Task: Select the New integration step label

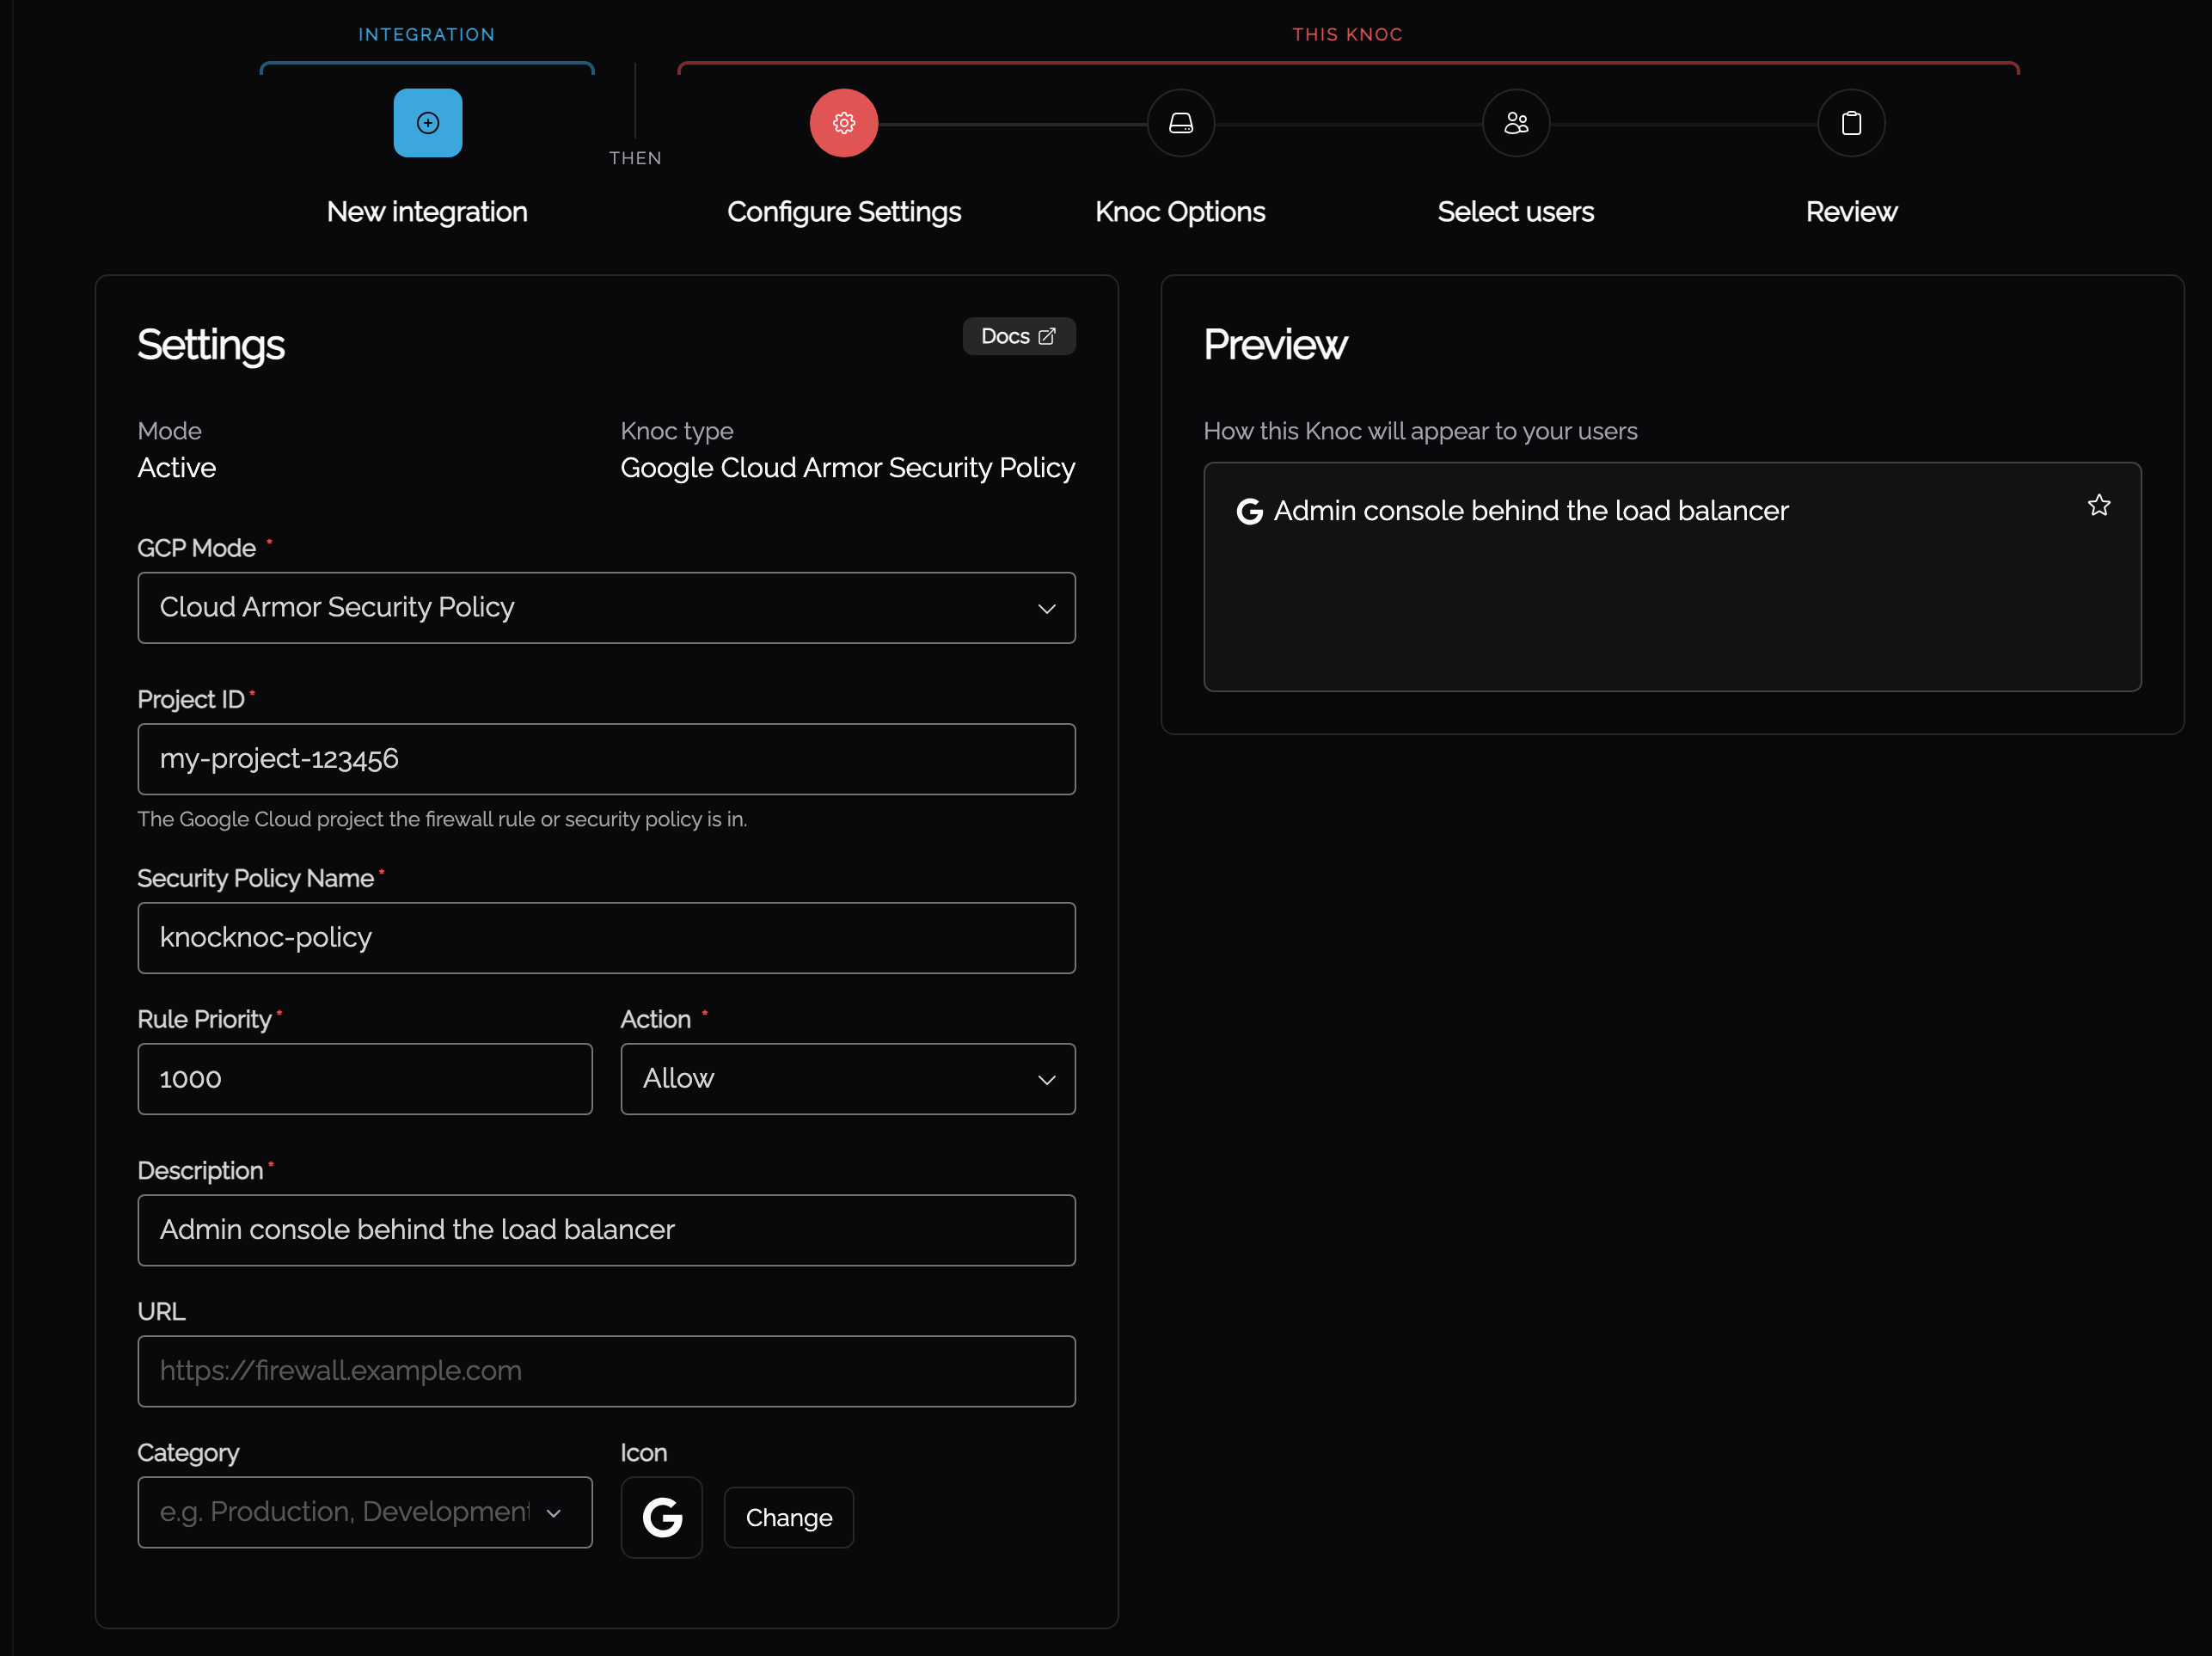Action: 427,212
